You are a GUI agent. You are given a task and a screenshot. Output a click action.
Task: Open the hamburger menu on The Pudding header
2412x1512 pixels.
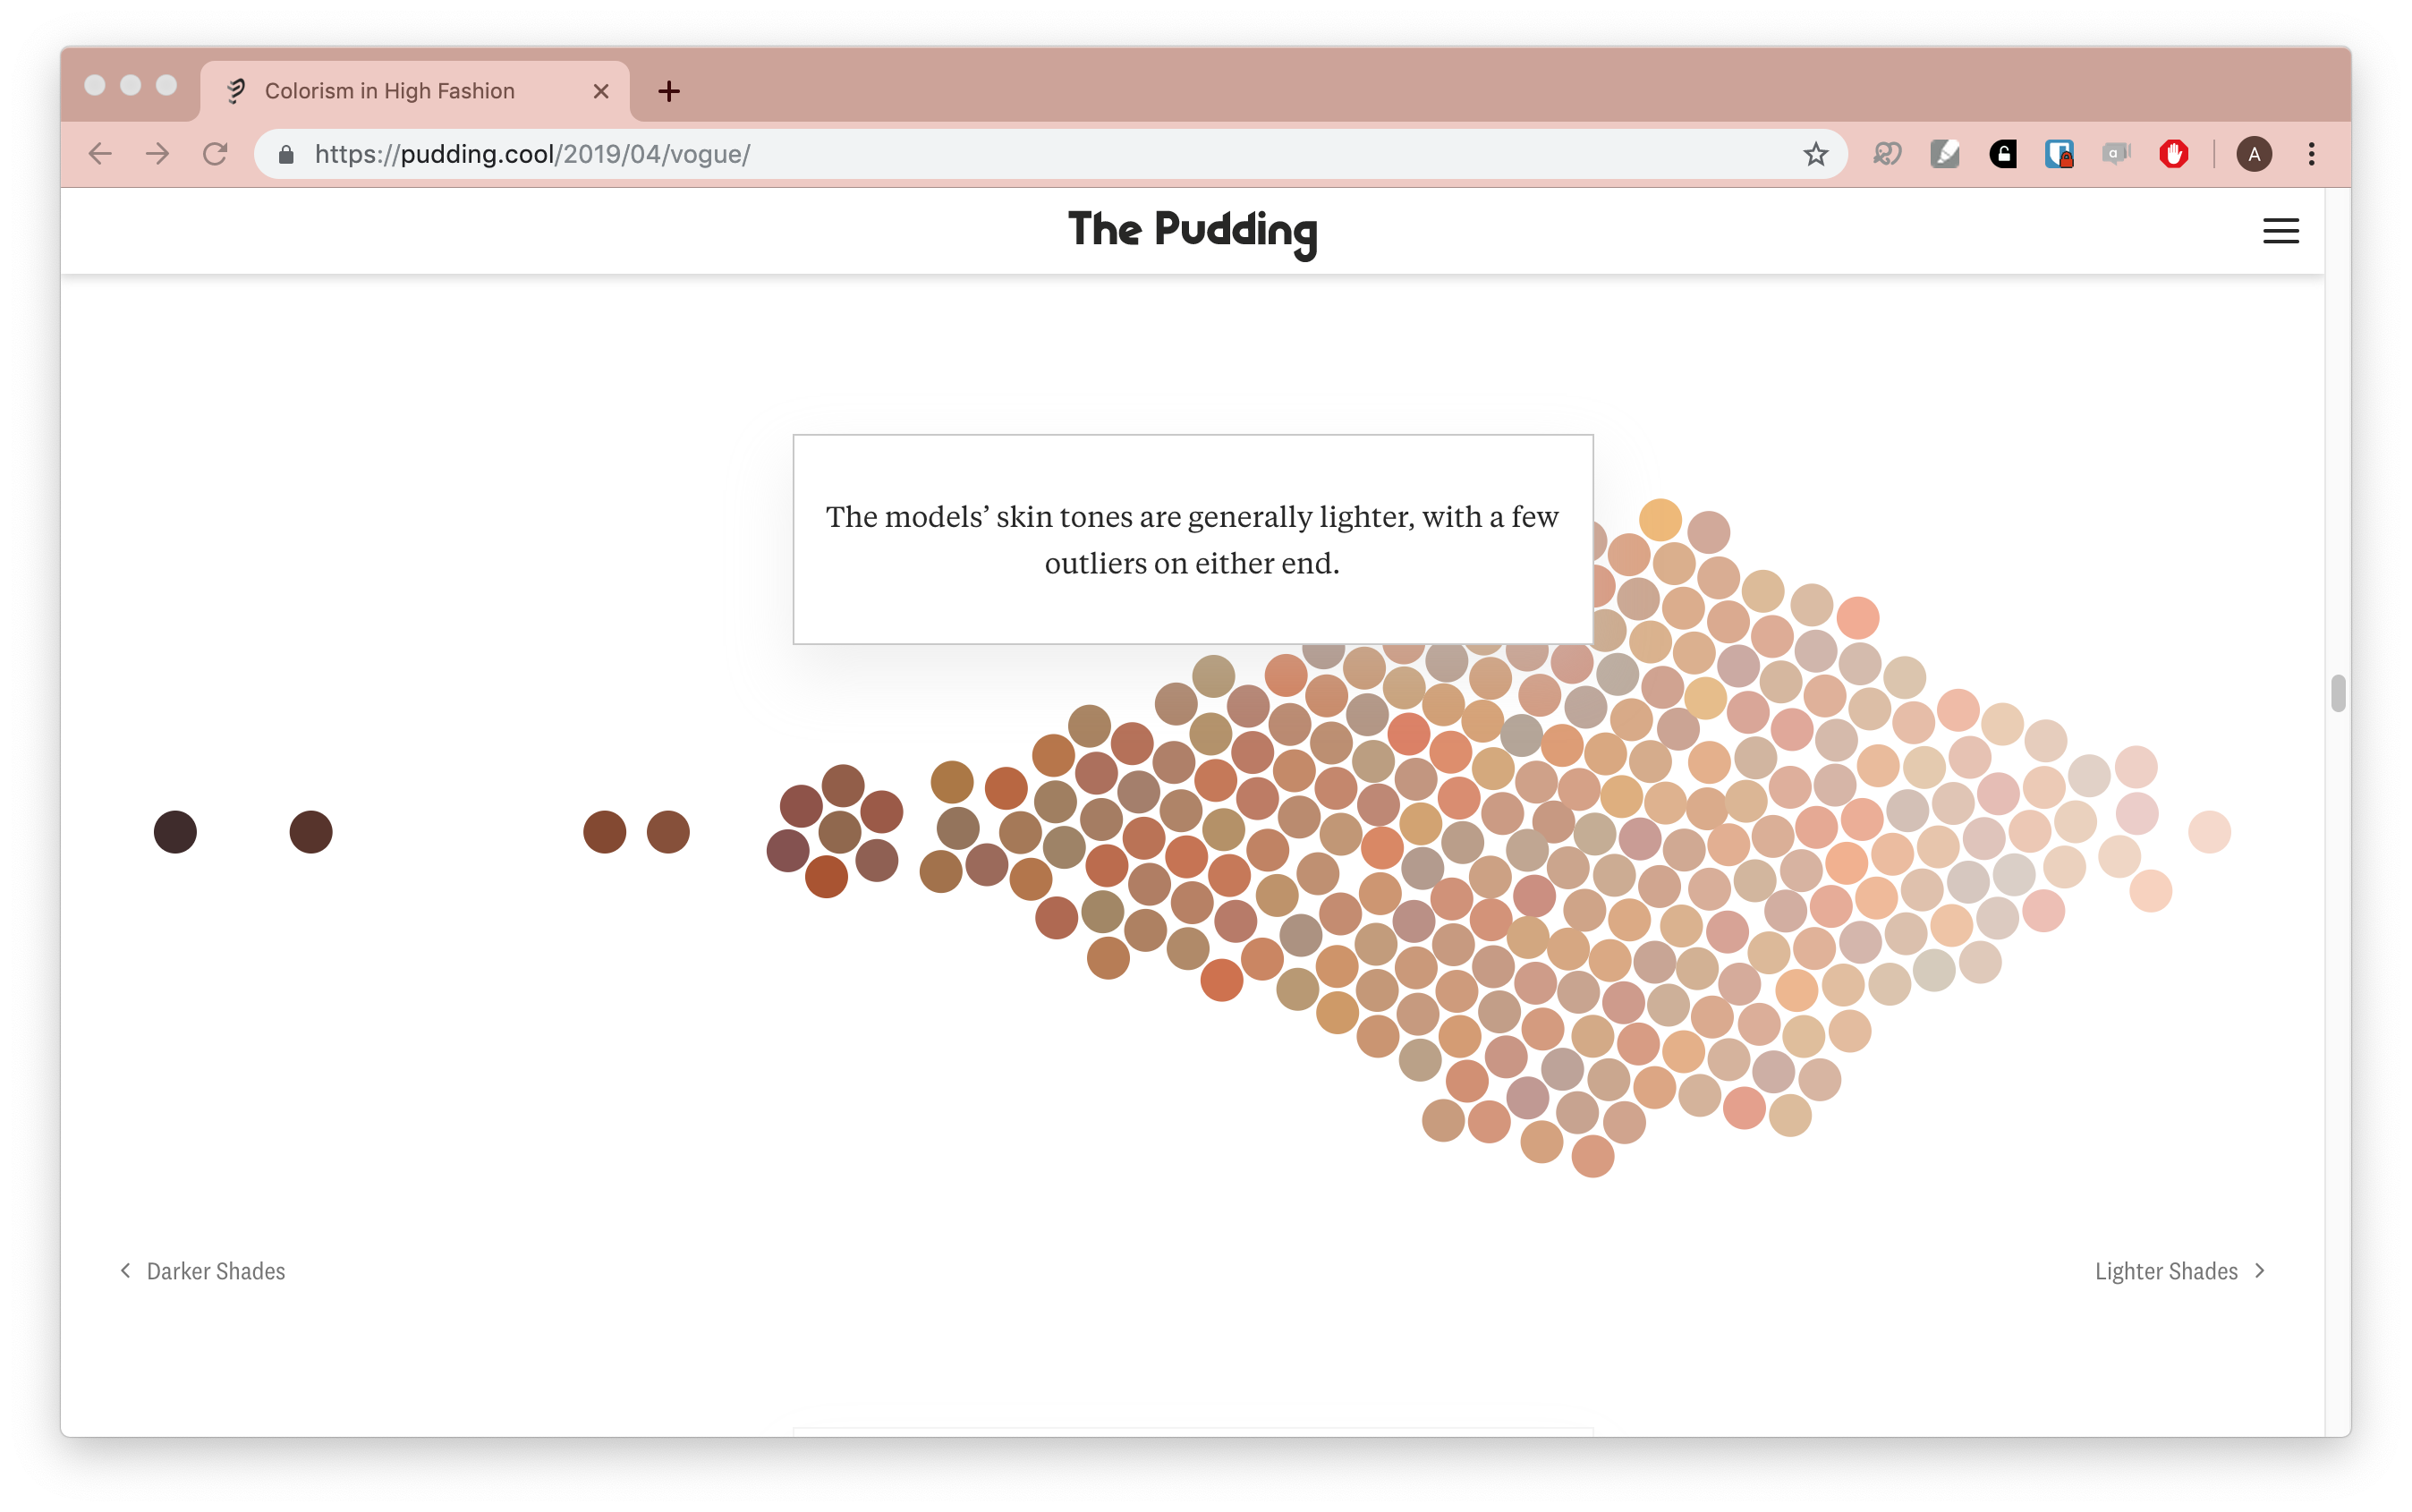point(2280,231)
